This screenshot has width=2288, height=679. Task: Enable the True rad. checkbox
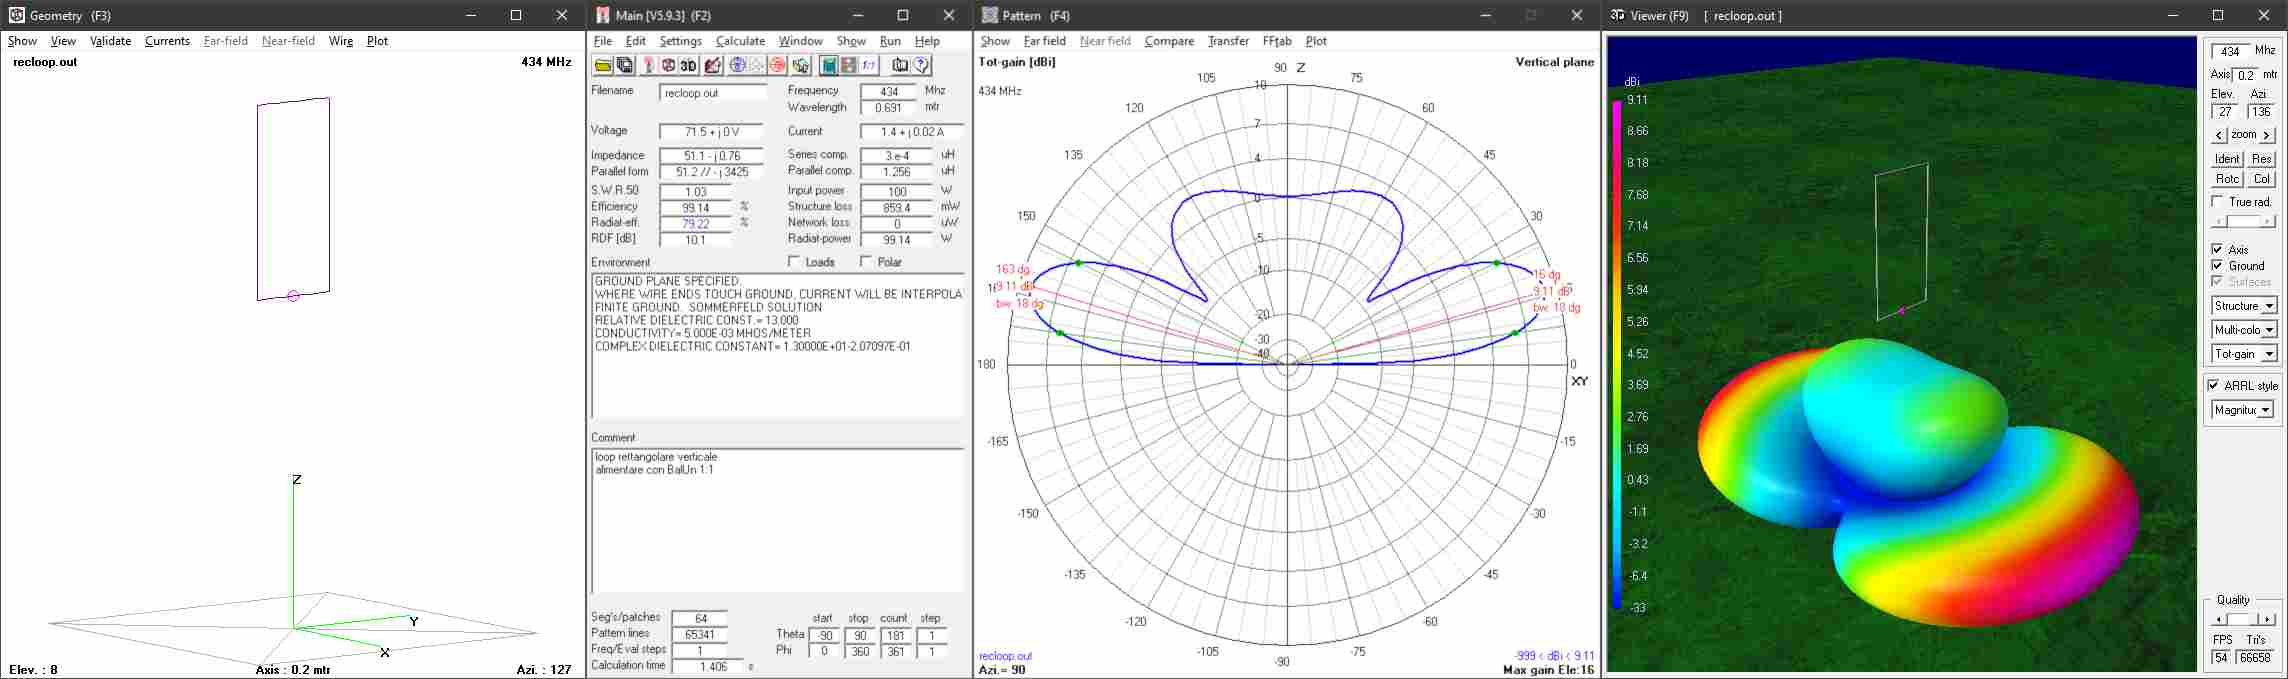click(x=2217, y=202)
